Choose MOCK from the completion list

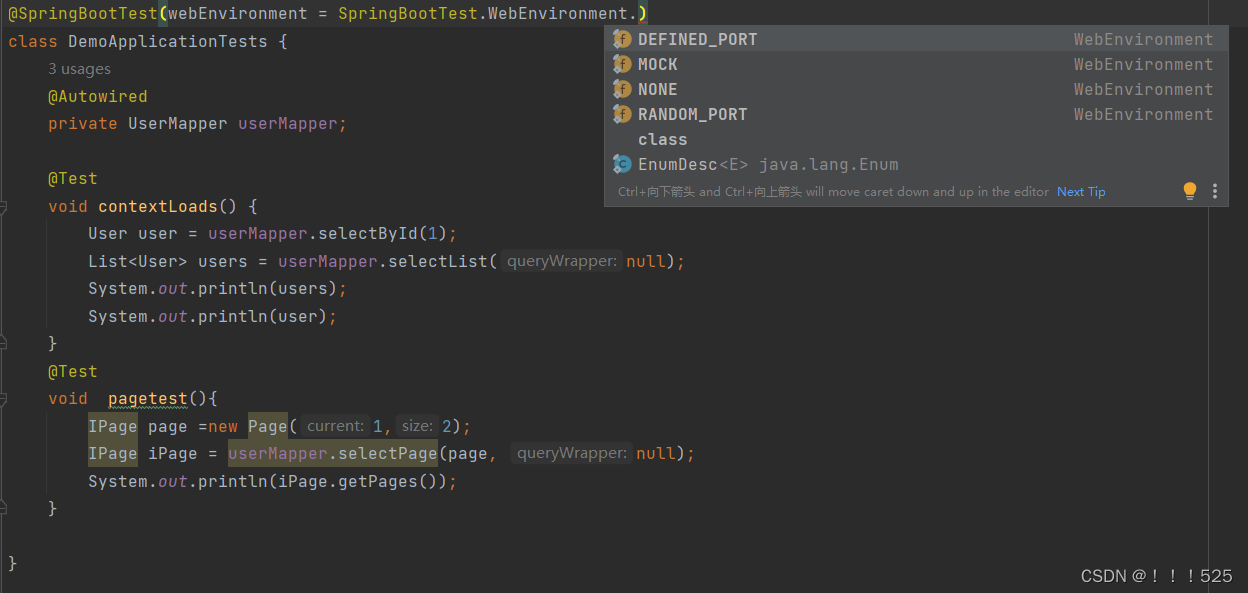pyautogui.click(x=916, y=64)
